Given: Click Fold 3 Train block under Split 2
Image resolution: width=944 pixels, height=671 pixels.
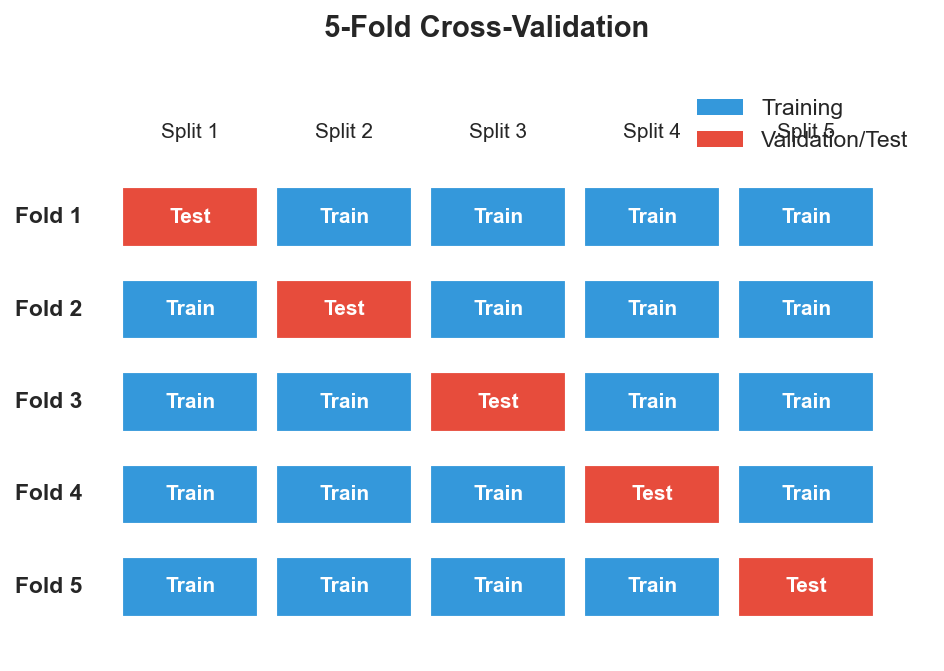Looking at the screenshot, I should click(344, 401).
